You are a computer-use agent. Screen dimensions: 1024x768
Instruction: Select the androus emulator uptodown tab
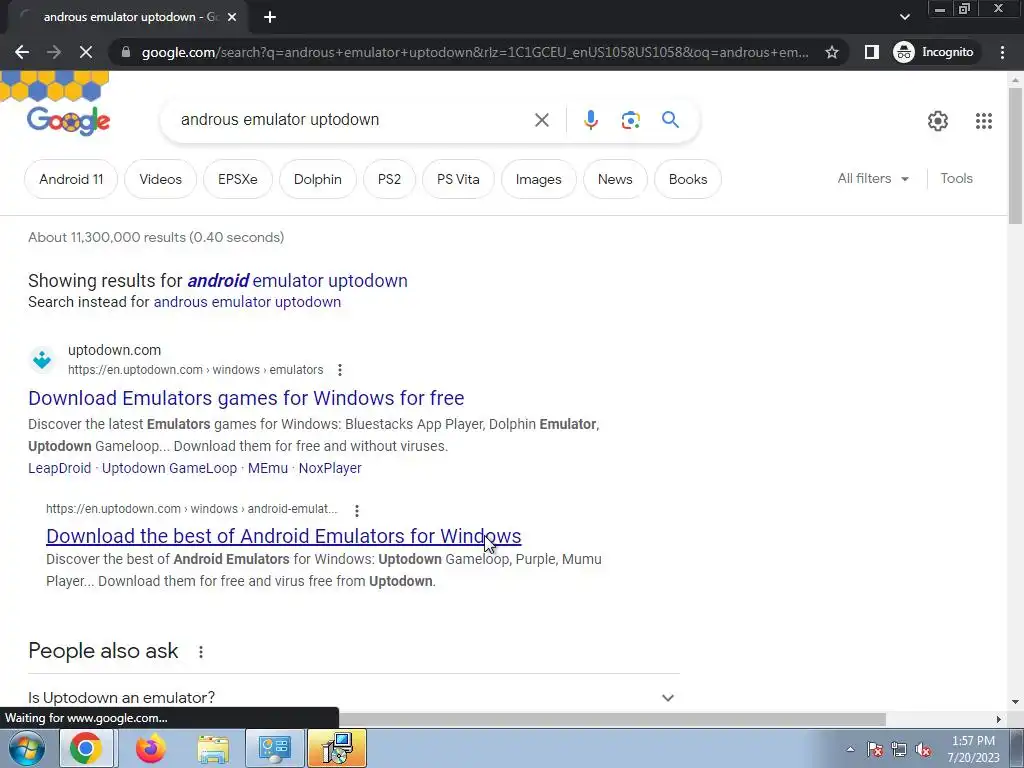(128, 17)
